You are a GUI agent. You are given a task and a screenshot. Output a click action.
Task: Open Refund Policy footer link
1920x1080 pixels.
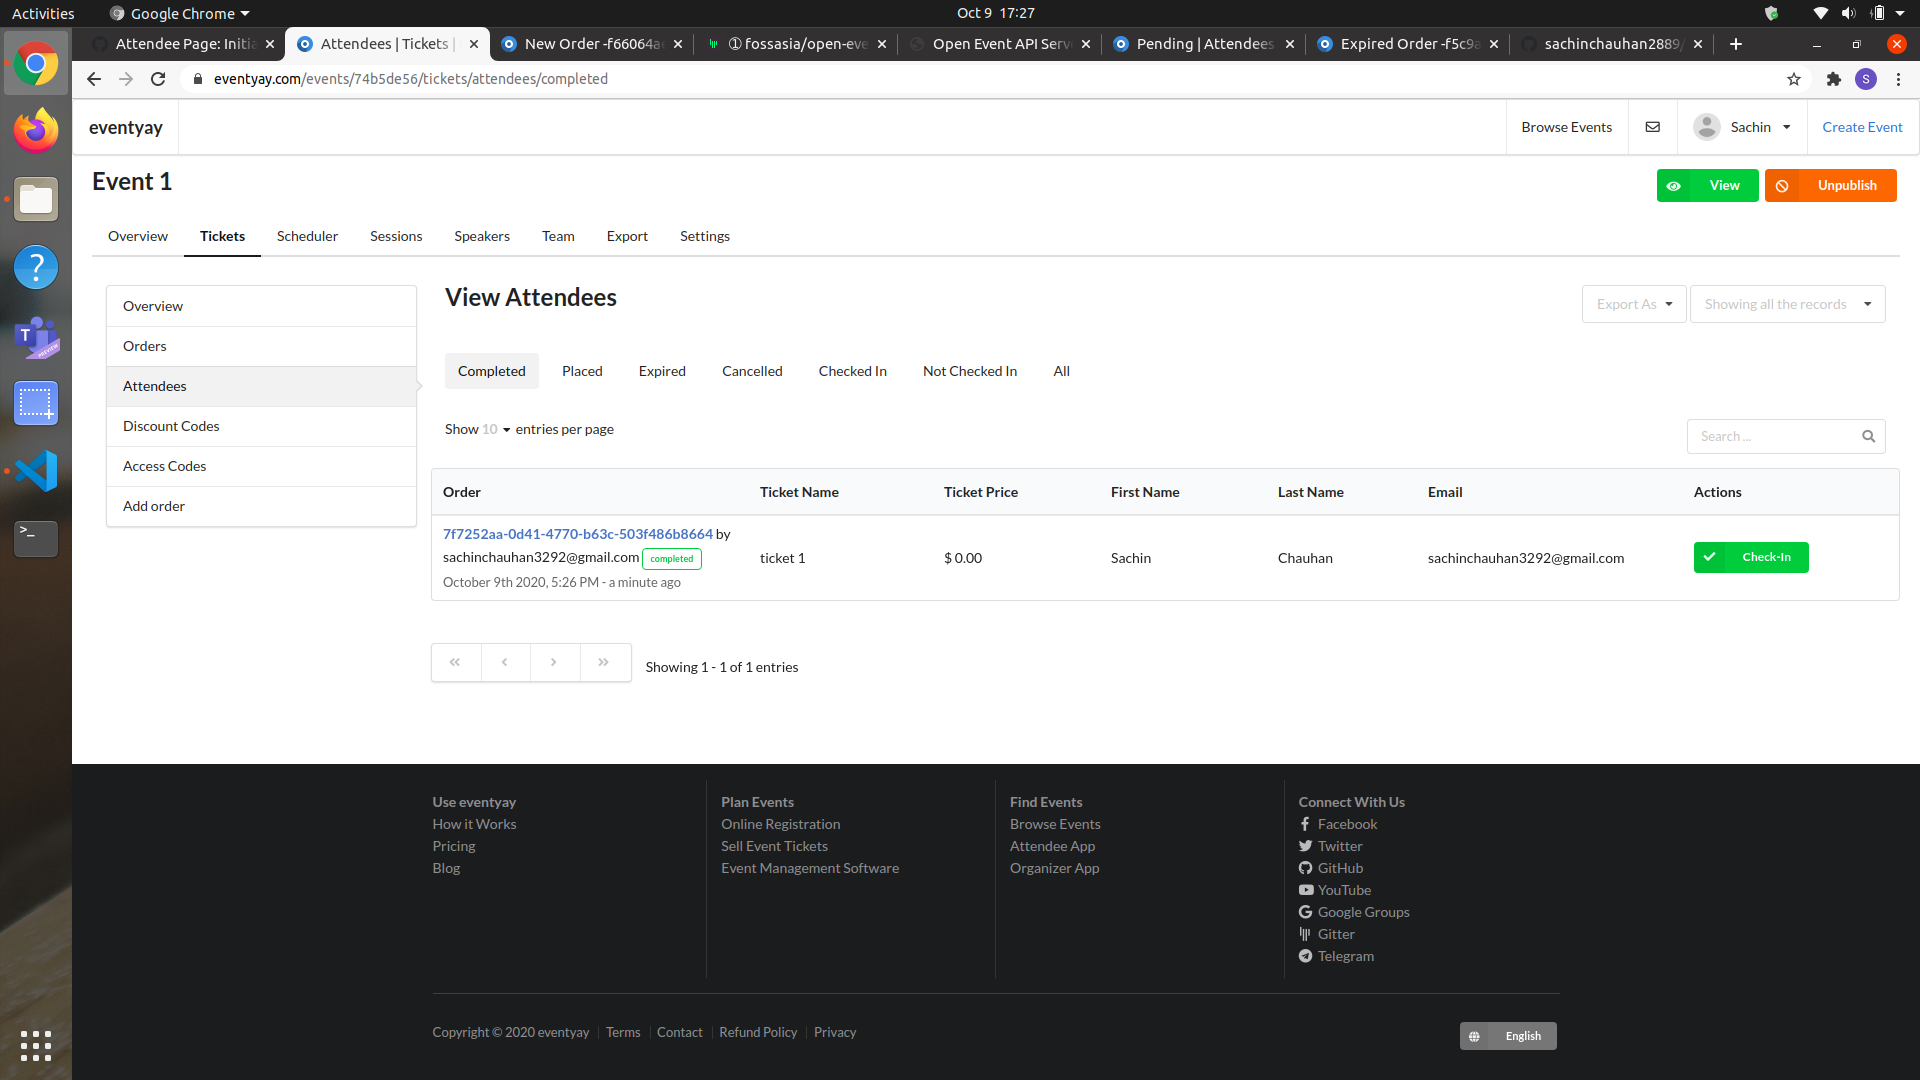[x=758, y=1032]
